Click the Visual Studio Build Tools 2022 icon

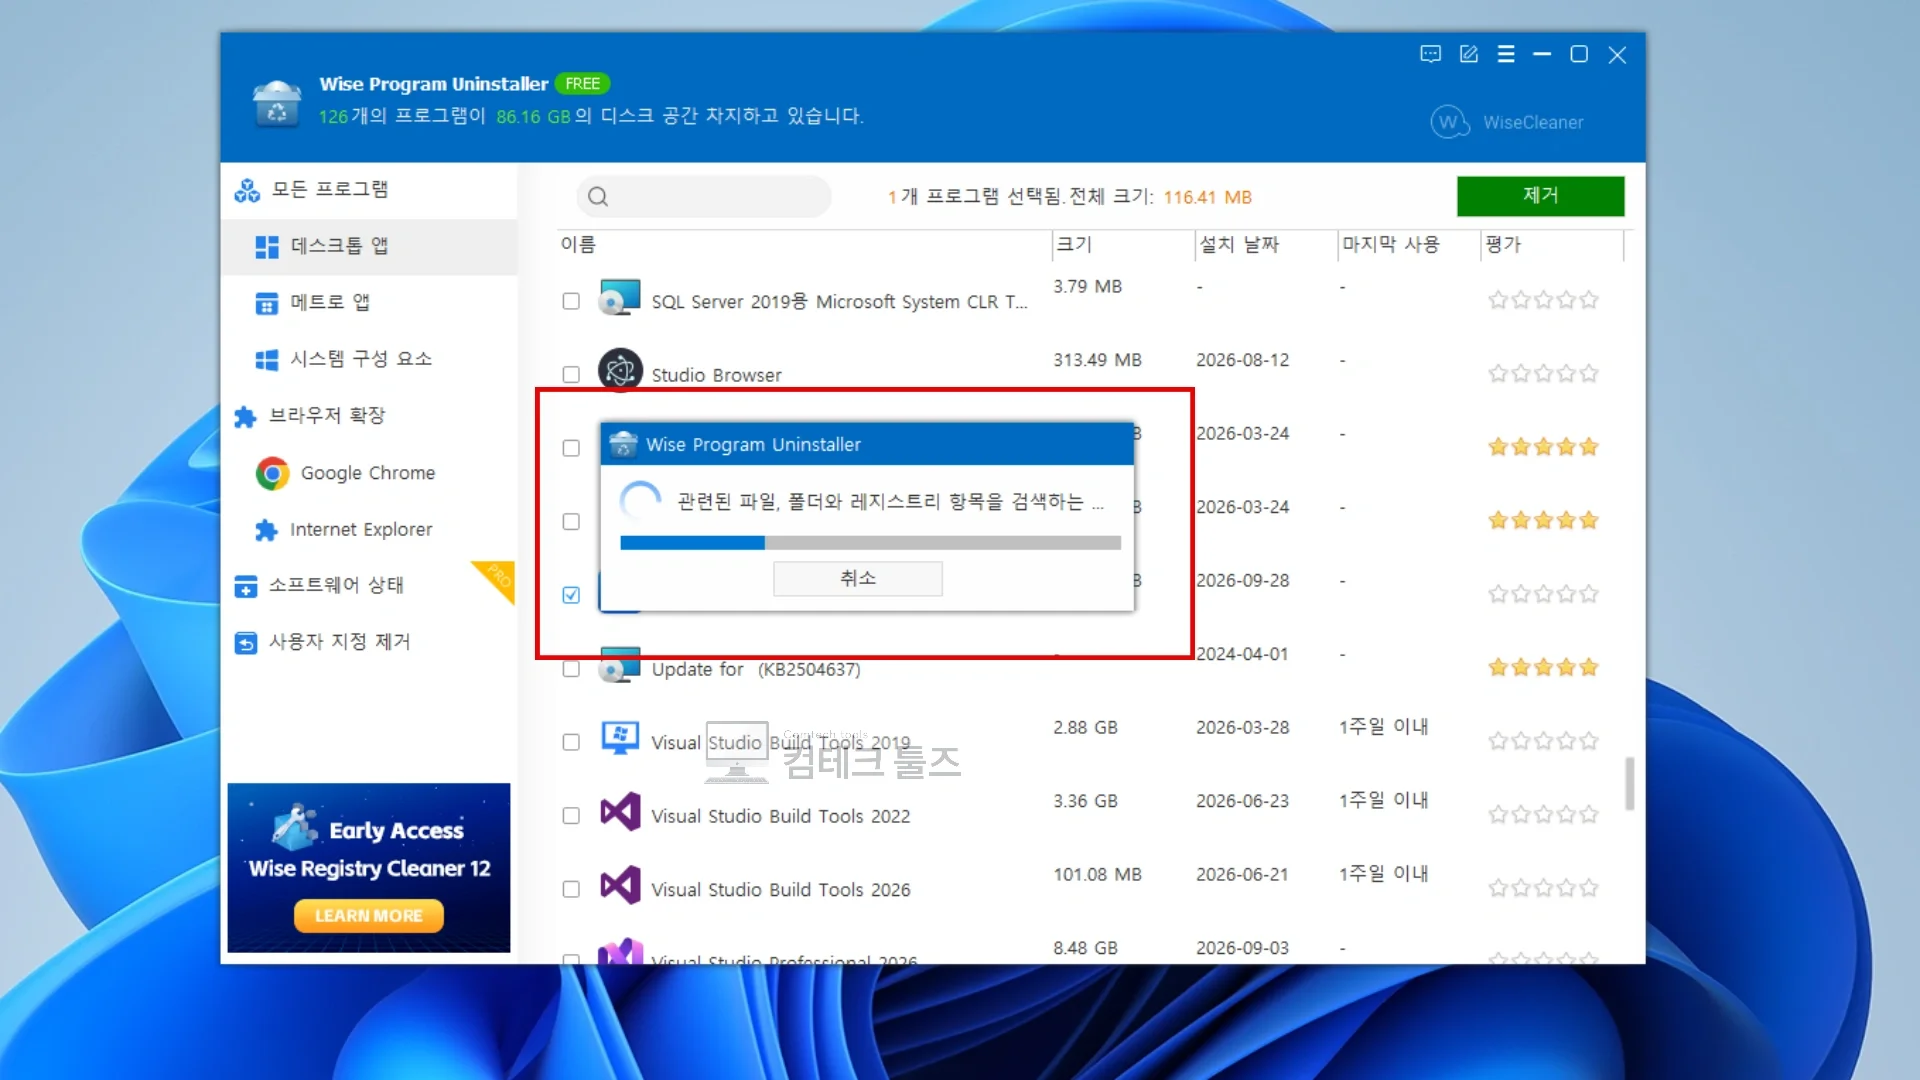pos(620,812)
